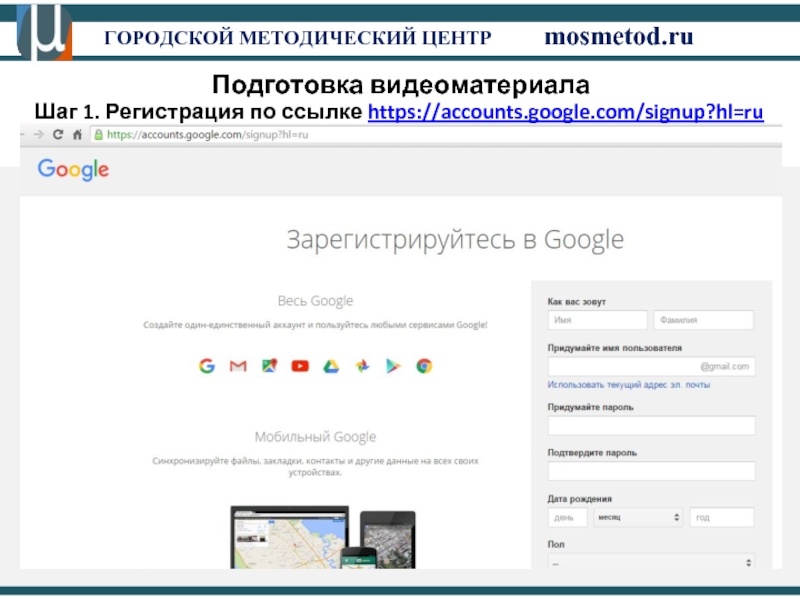Click the Google logo at page top

click(73, 169)
